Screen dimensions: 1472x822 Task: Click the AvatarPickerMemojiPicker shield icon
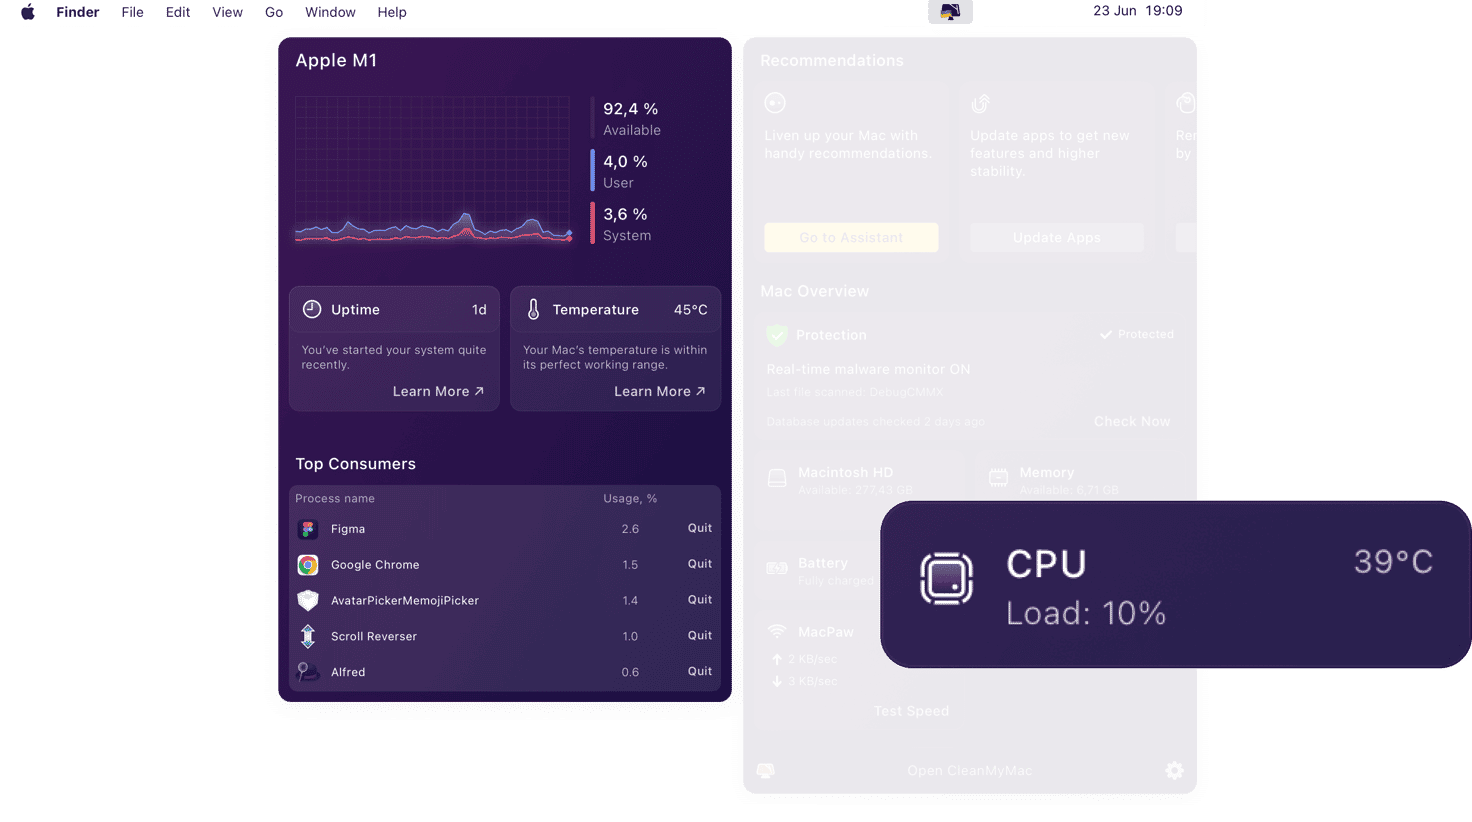click(x=308, y=600)
